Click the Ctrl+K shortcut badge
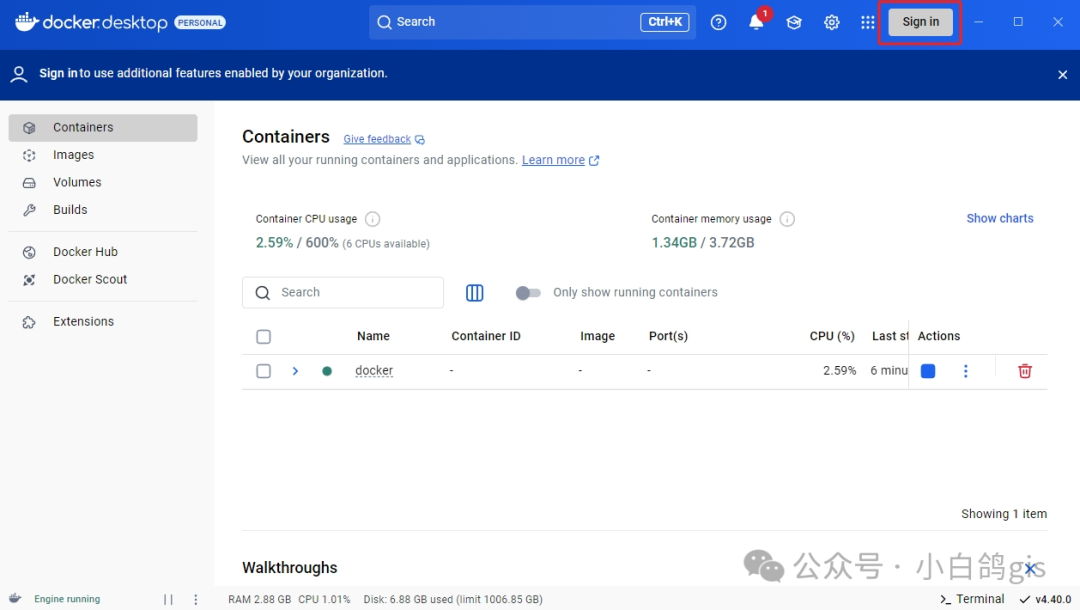The height and width of the screenshot is (610, 1080). (665, 22)
